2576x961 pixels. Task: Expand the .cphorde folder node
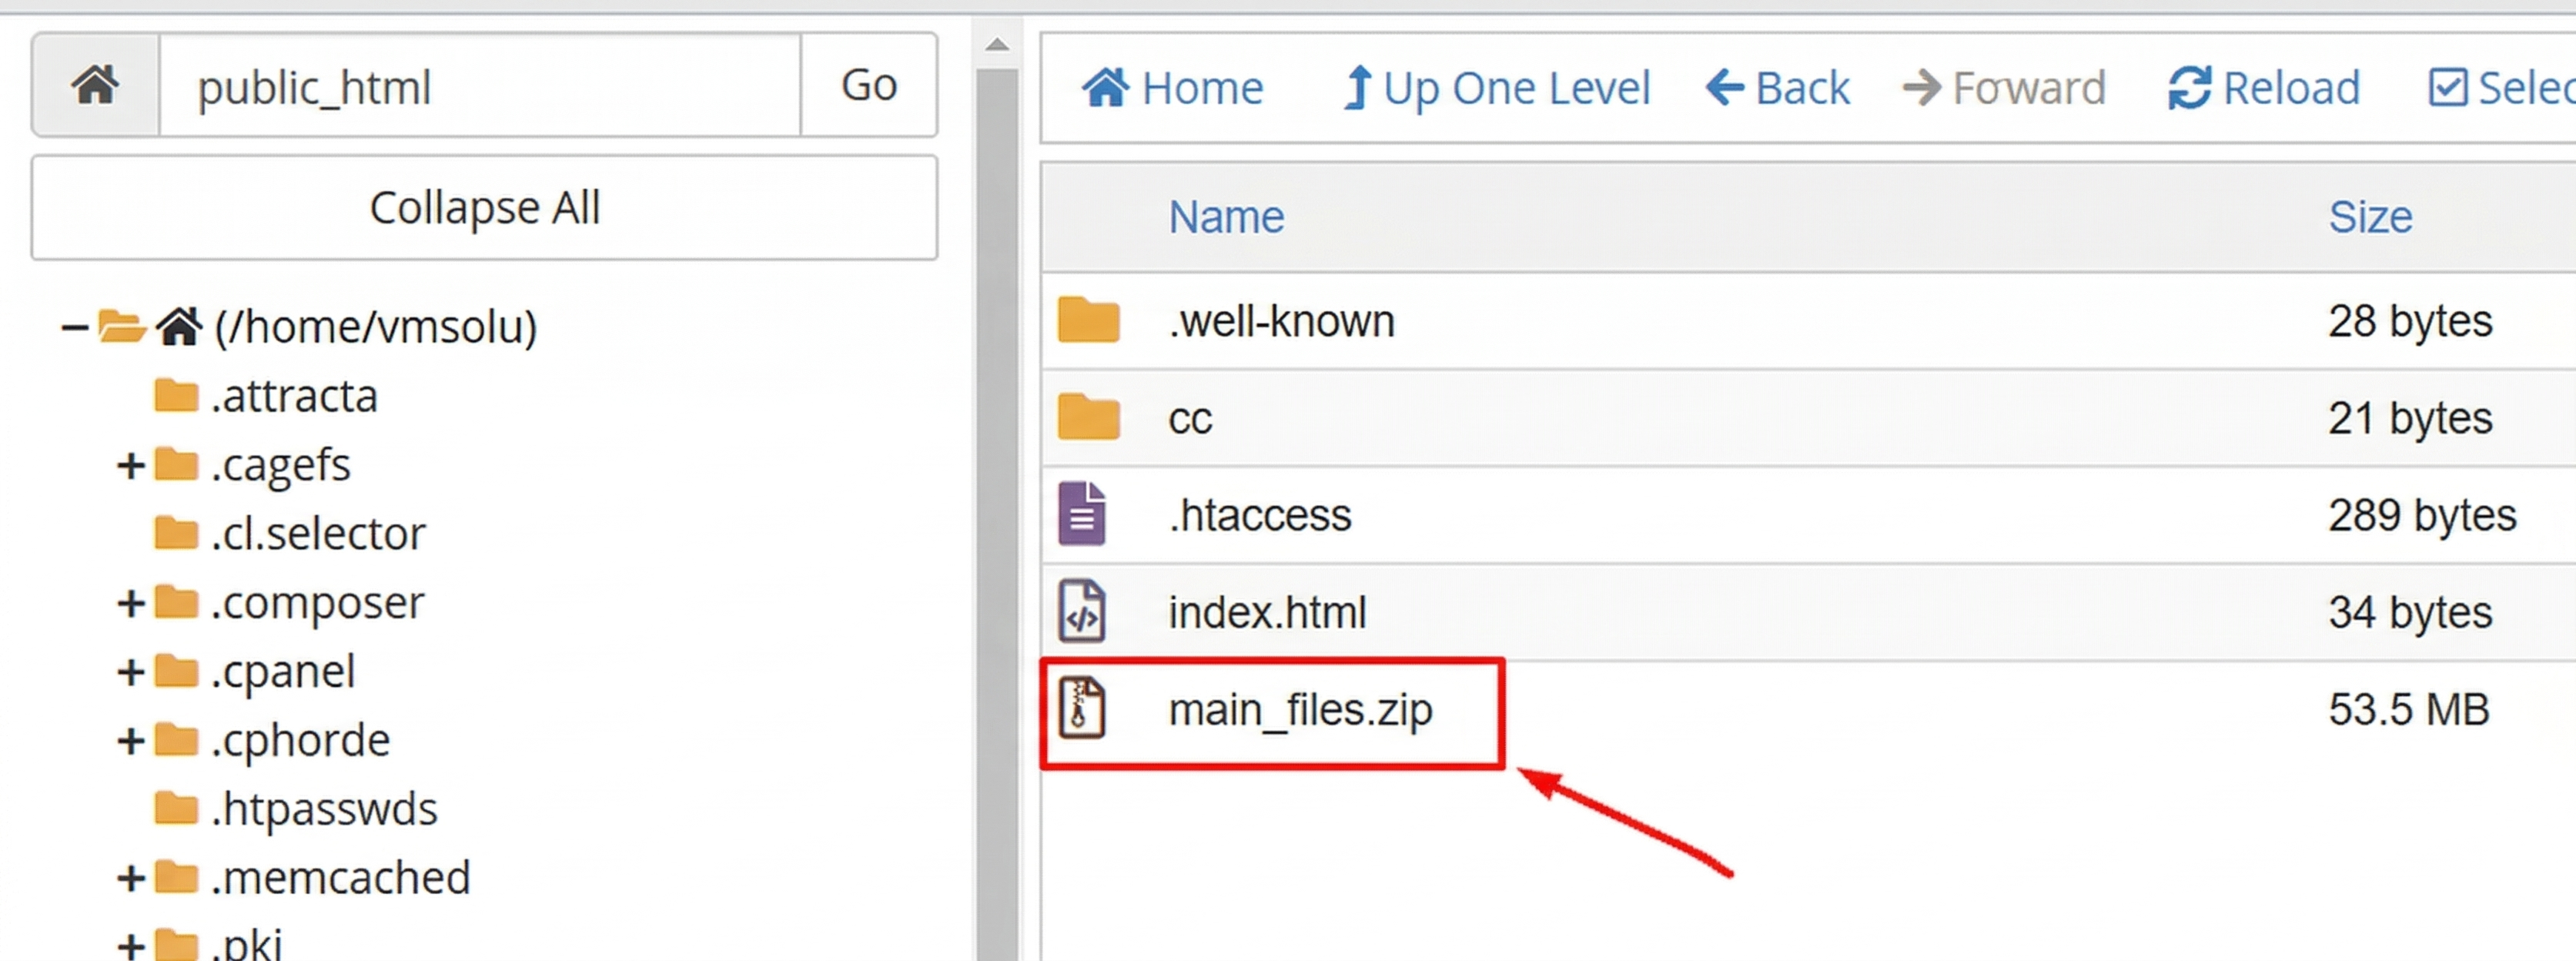131,741
